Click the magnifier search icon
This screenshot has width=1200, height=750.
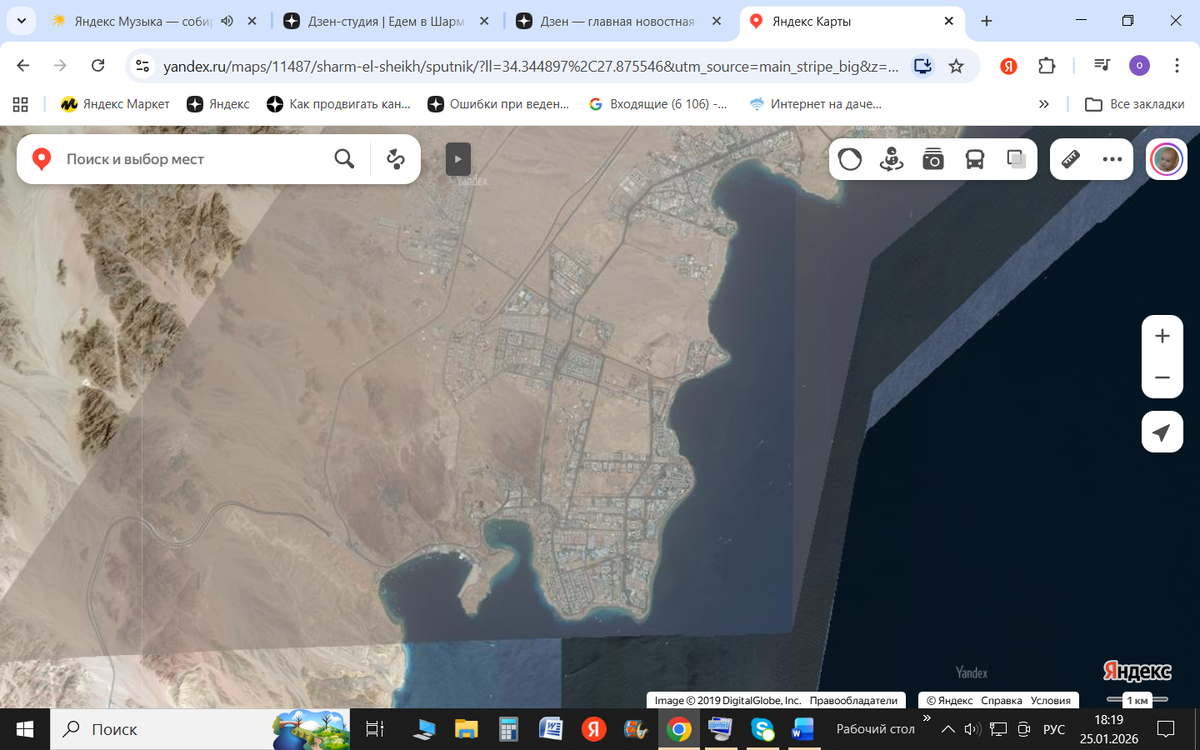point(344,159)
